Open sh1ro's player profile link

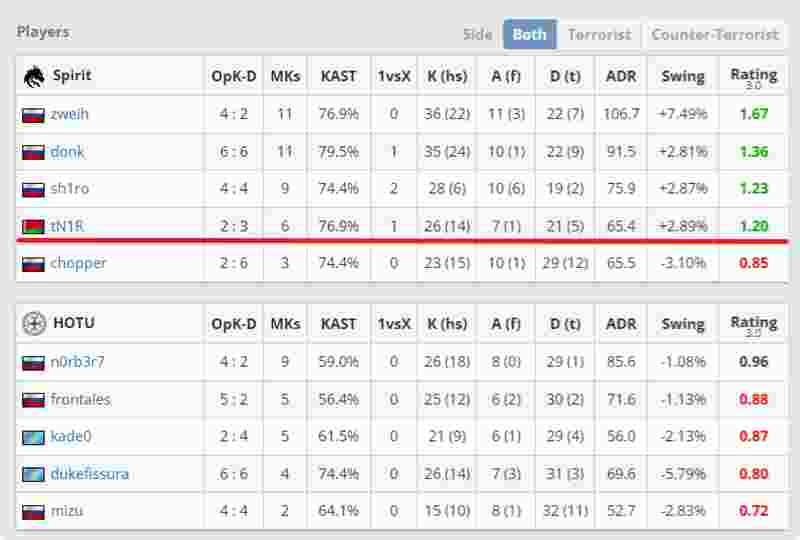70,189
